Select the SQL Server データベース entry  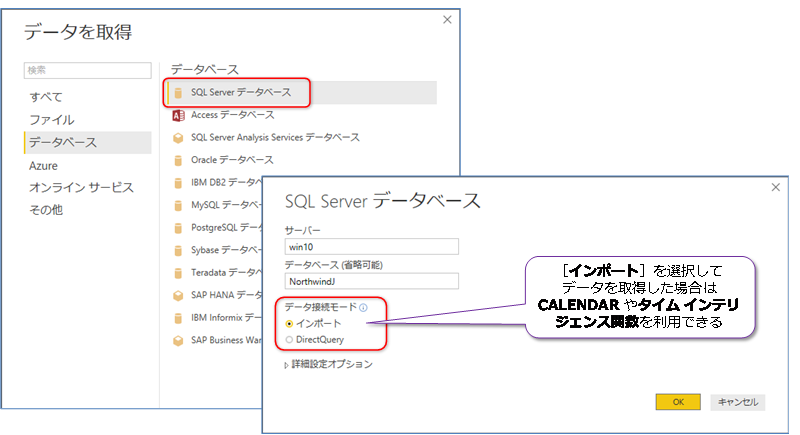(x=302, y=93)
